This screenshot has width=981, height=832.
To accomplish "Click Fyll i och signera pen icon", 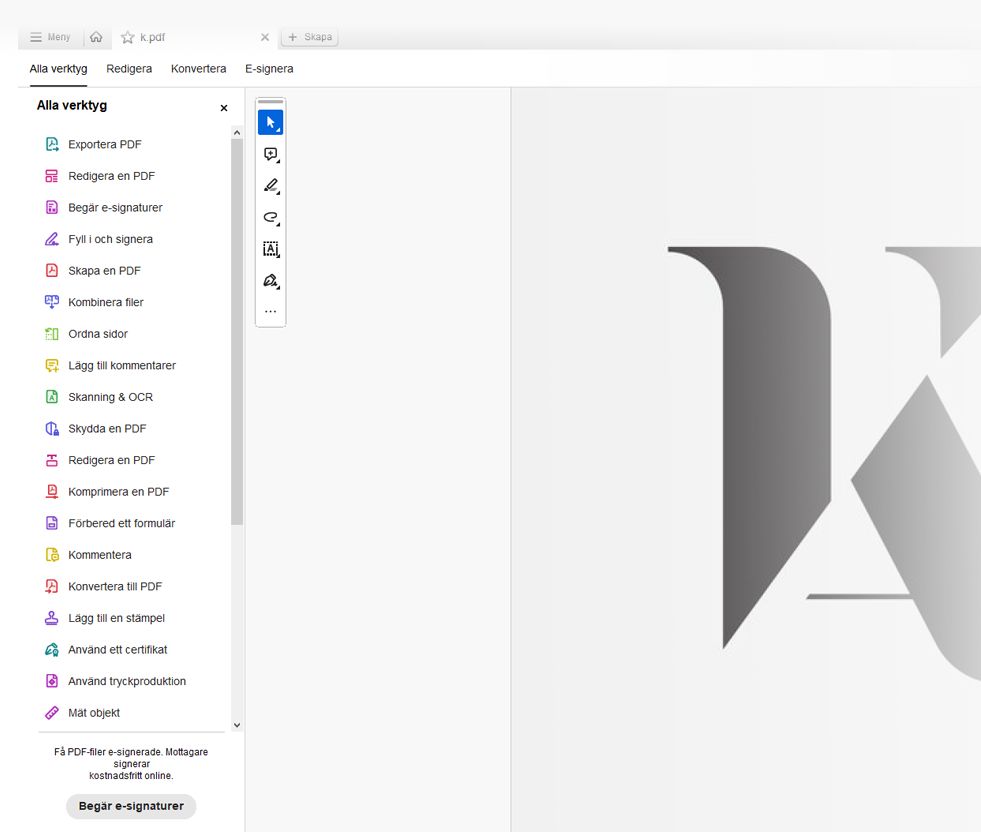I will coord(52,239).
